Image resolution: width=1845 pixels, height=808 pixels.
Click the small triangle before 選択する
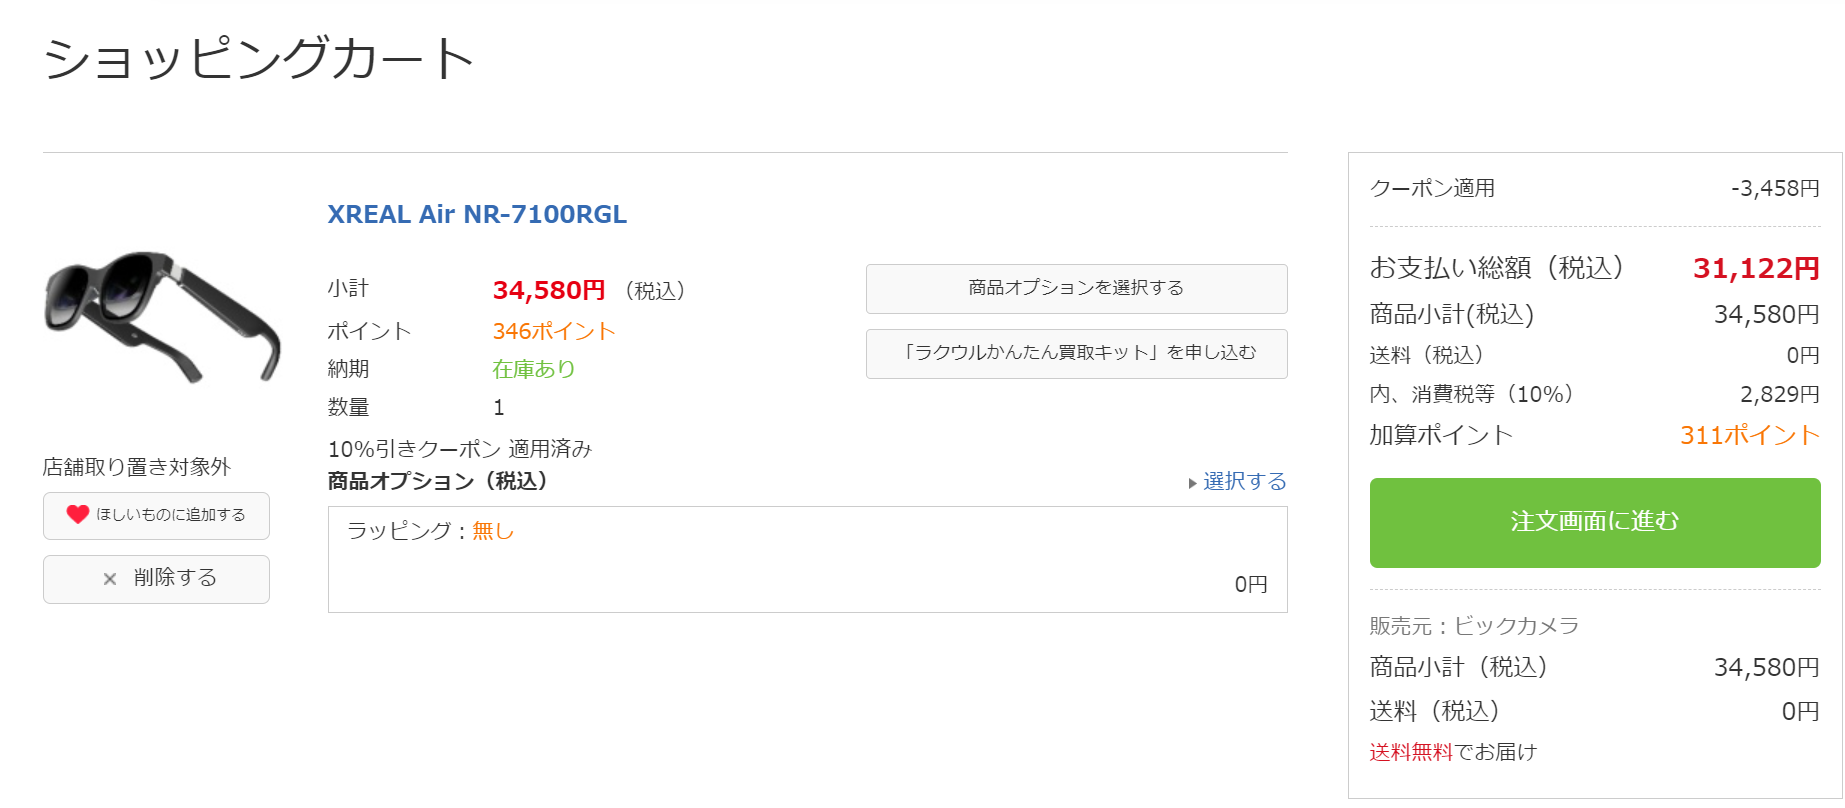(1192, 483)
